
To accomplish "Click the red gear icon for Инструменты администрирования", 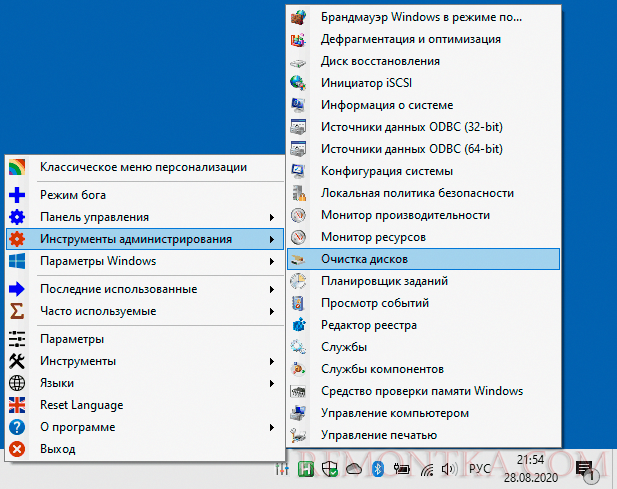I will pyautogui.click(x=17, y=239).
